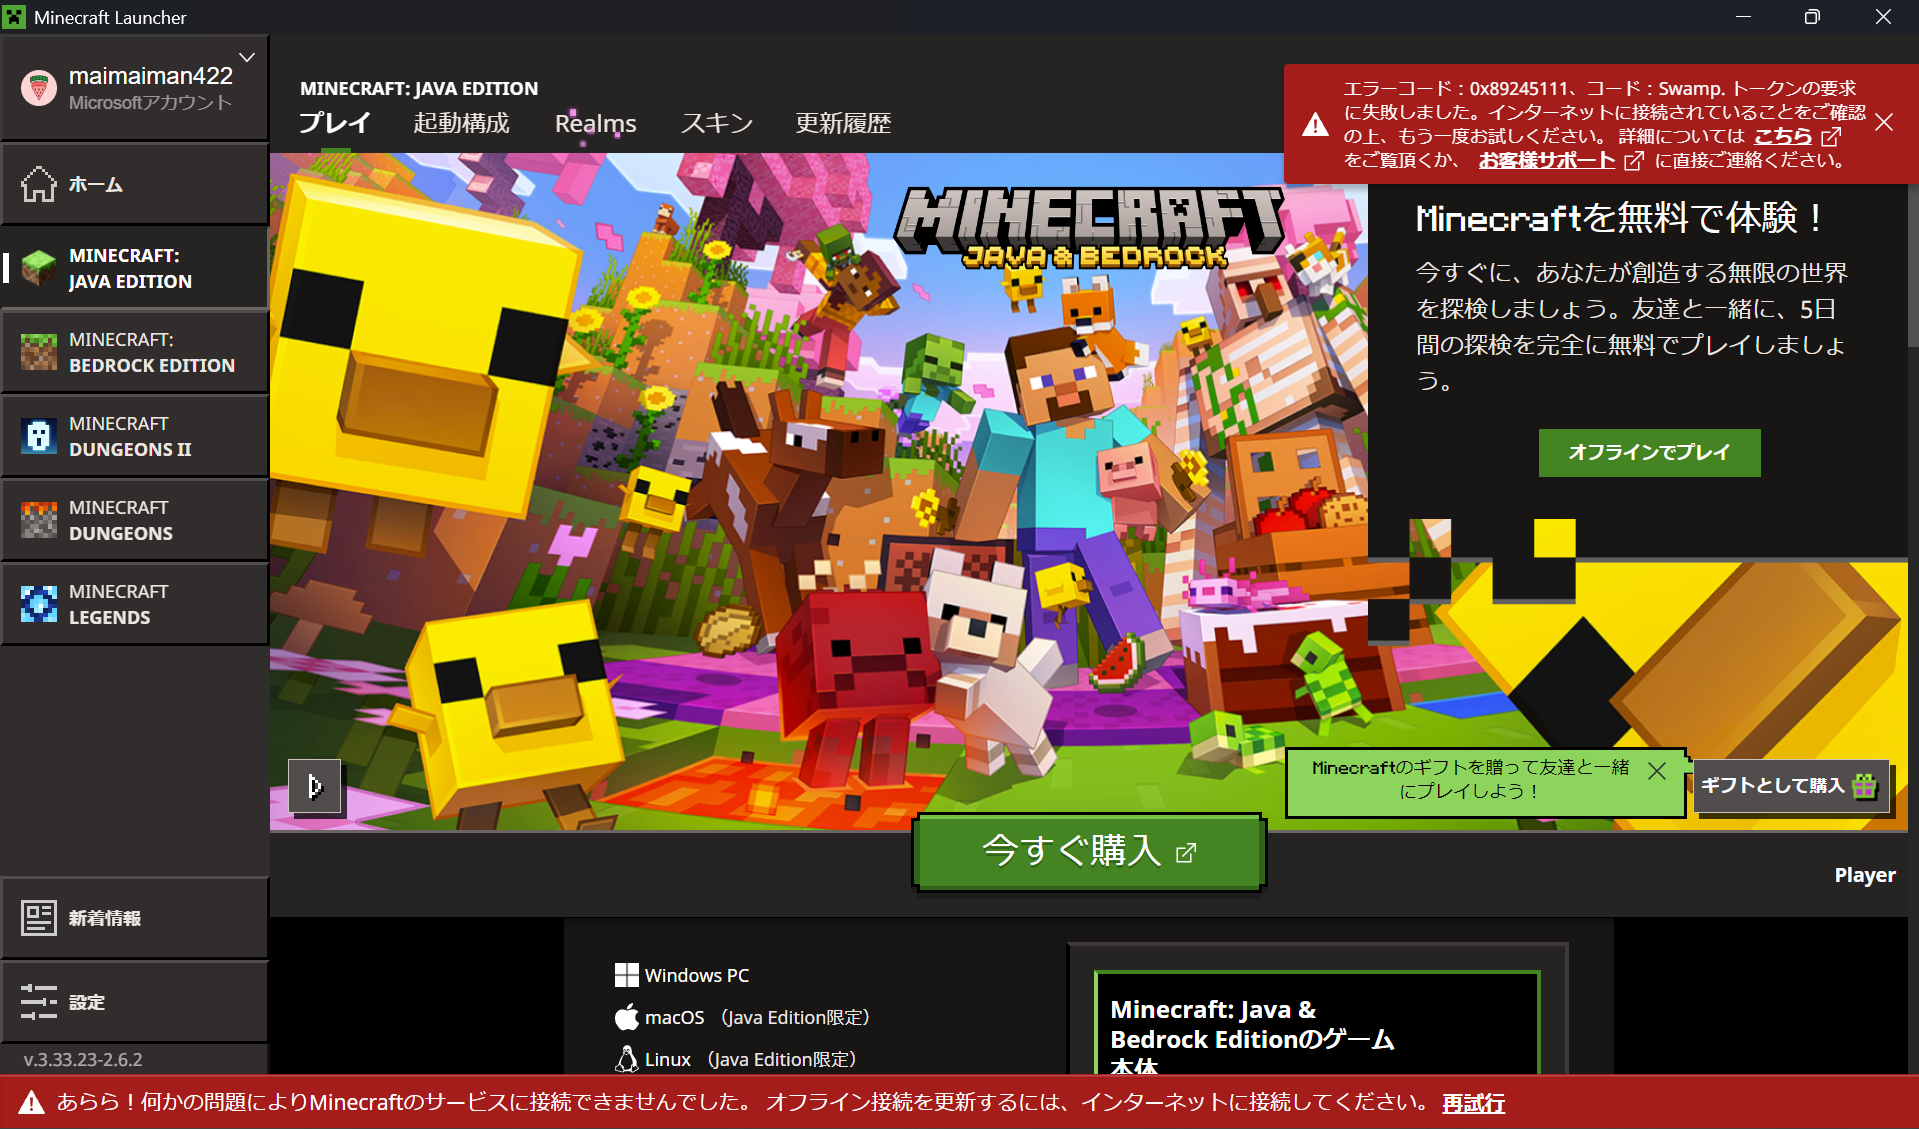Open the ホーム home icon
Screen dimensions: 1919x1129
(39, 184)
